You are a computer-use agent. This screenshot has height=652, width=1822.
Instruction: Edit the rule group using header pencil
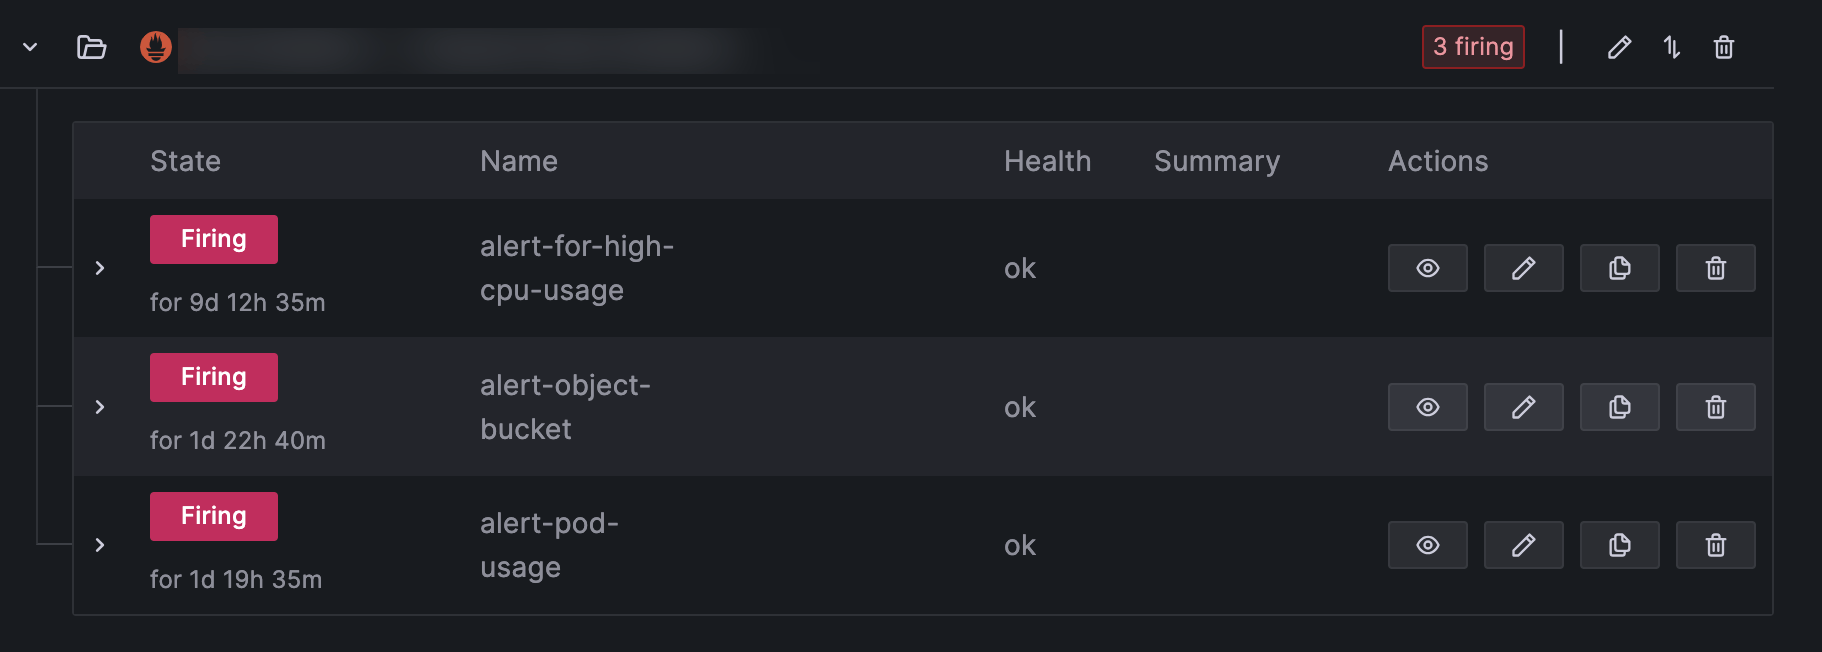coord(1619,47)
